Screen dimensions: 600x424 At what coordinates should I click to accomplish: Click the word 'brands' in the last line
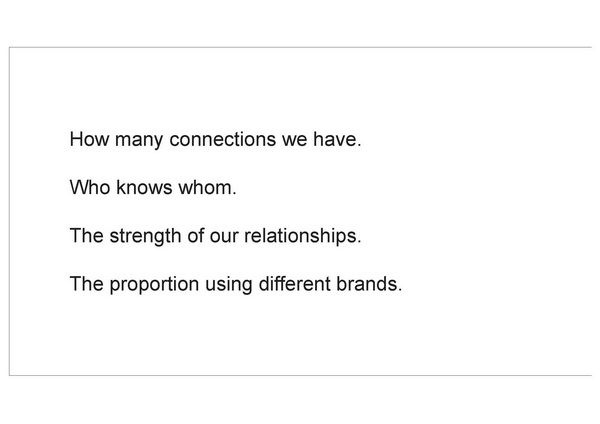367,284
